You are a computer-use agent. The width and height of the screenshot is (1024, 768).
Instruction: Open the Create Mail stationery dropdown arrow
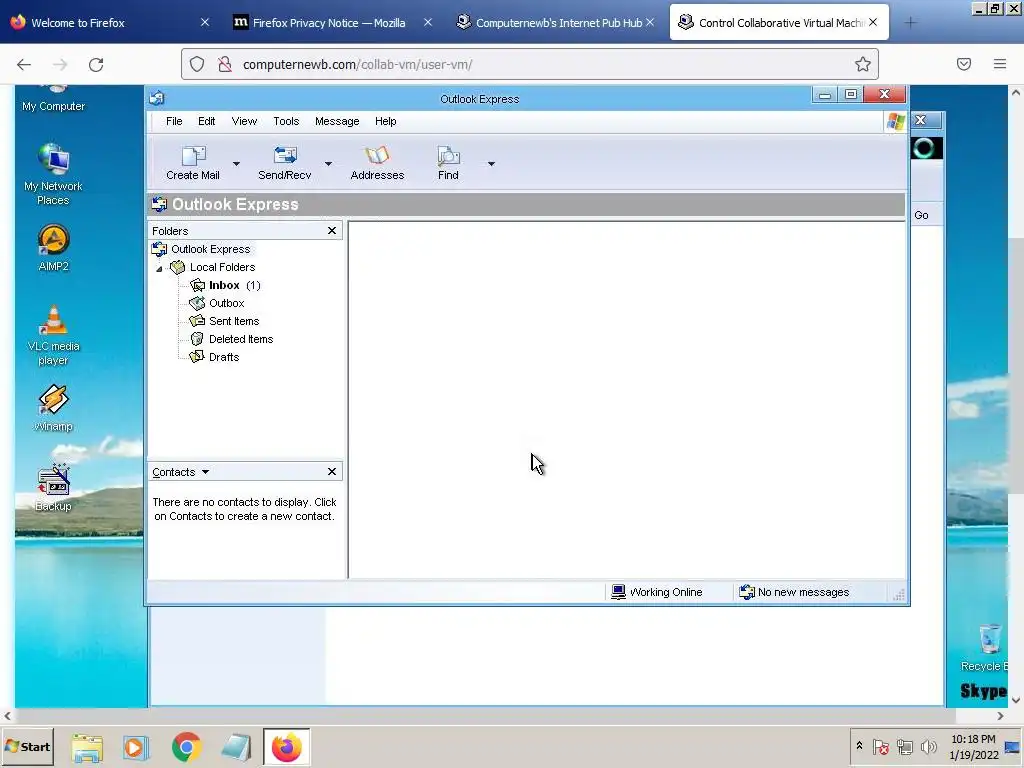click(x=236, y=164)
